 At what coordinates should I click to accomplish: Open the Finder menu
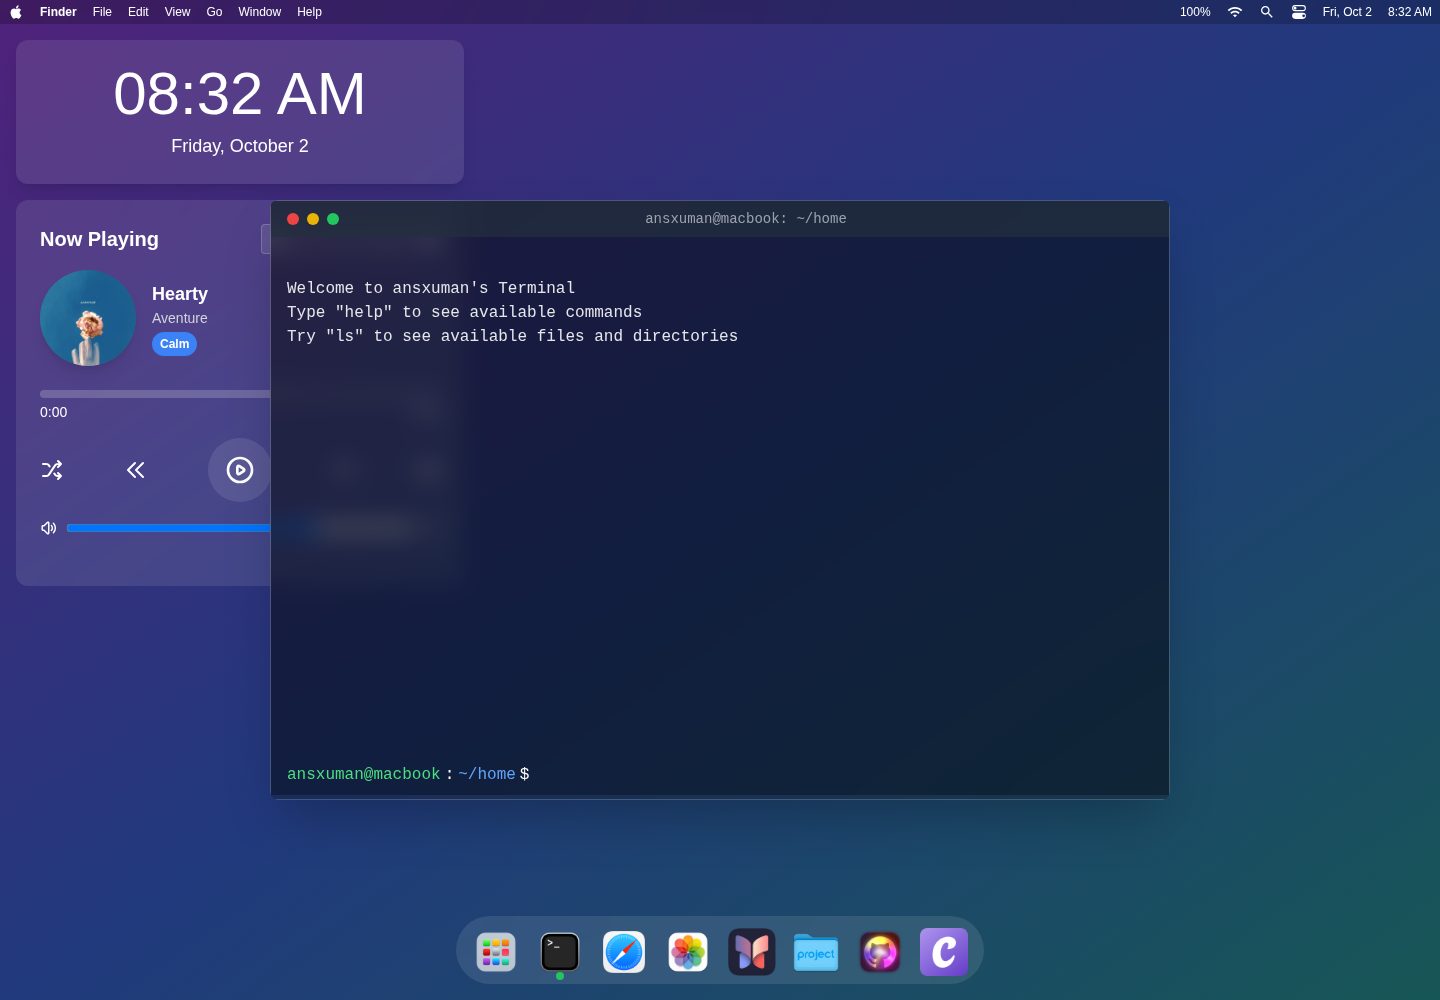58,12
